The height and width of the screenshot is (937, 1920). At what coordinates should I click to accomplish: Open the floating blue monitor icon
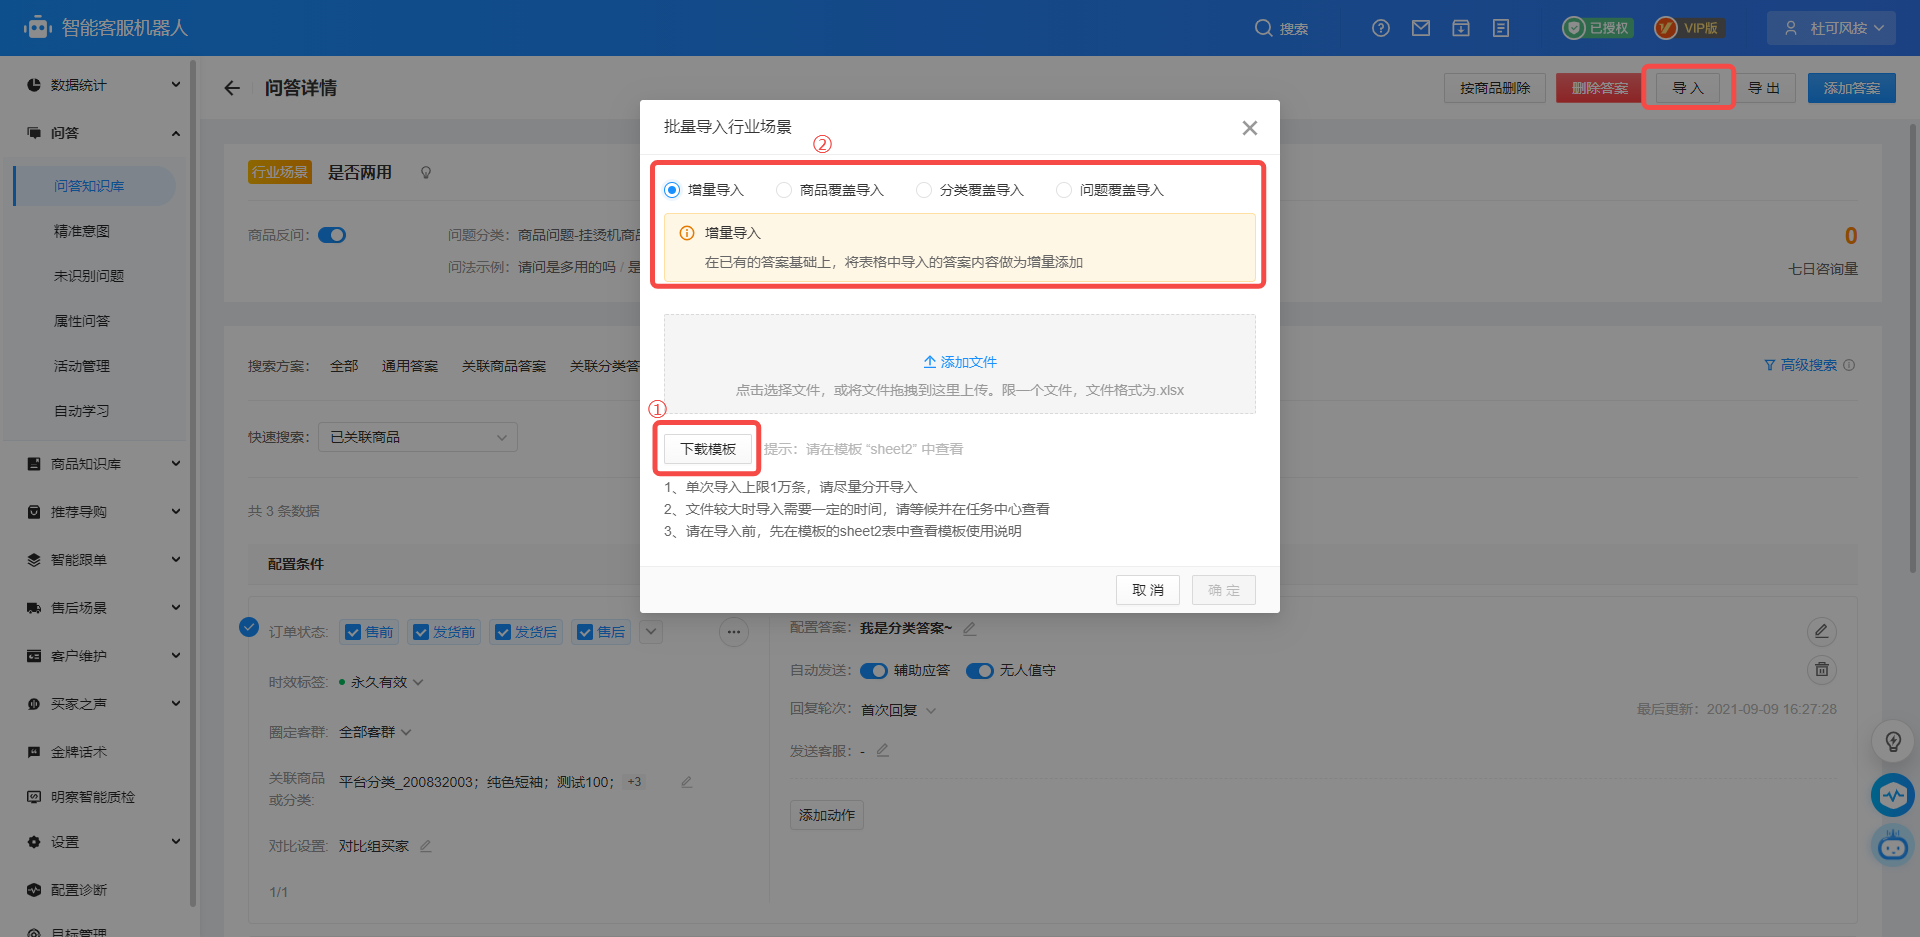coord(1893,795)
